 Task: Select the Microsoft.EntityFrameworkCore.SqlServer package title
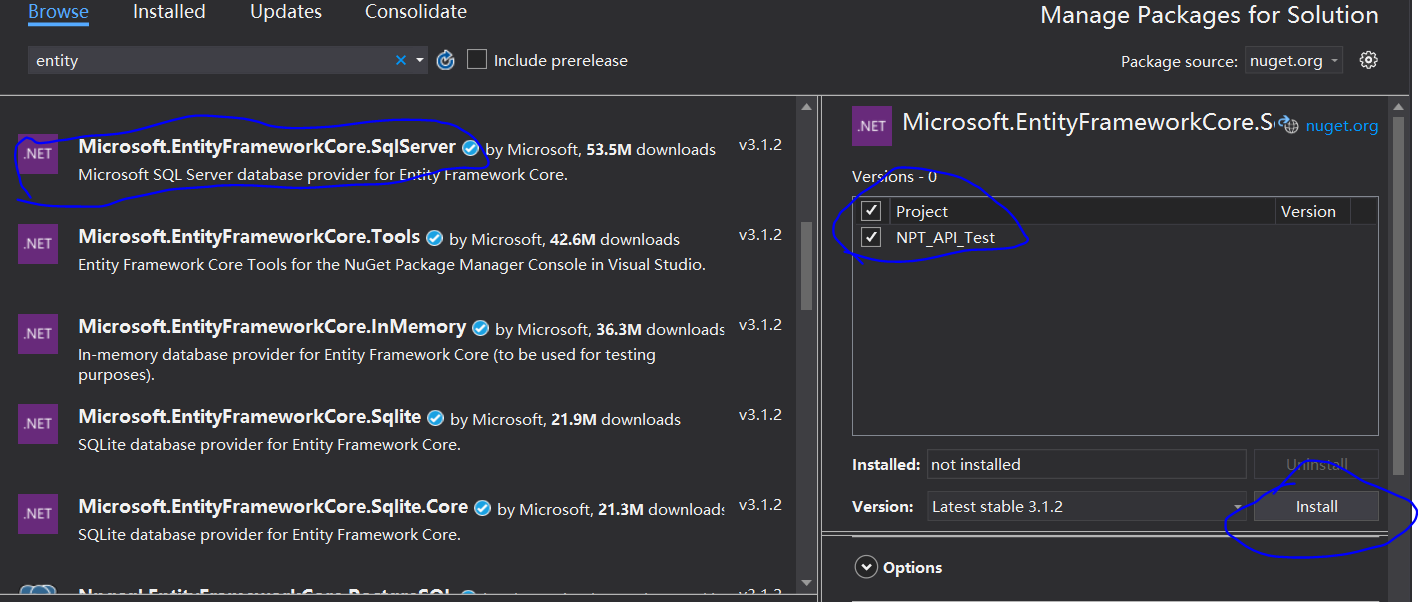267,147
